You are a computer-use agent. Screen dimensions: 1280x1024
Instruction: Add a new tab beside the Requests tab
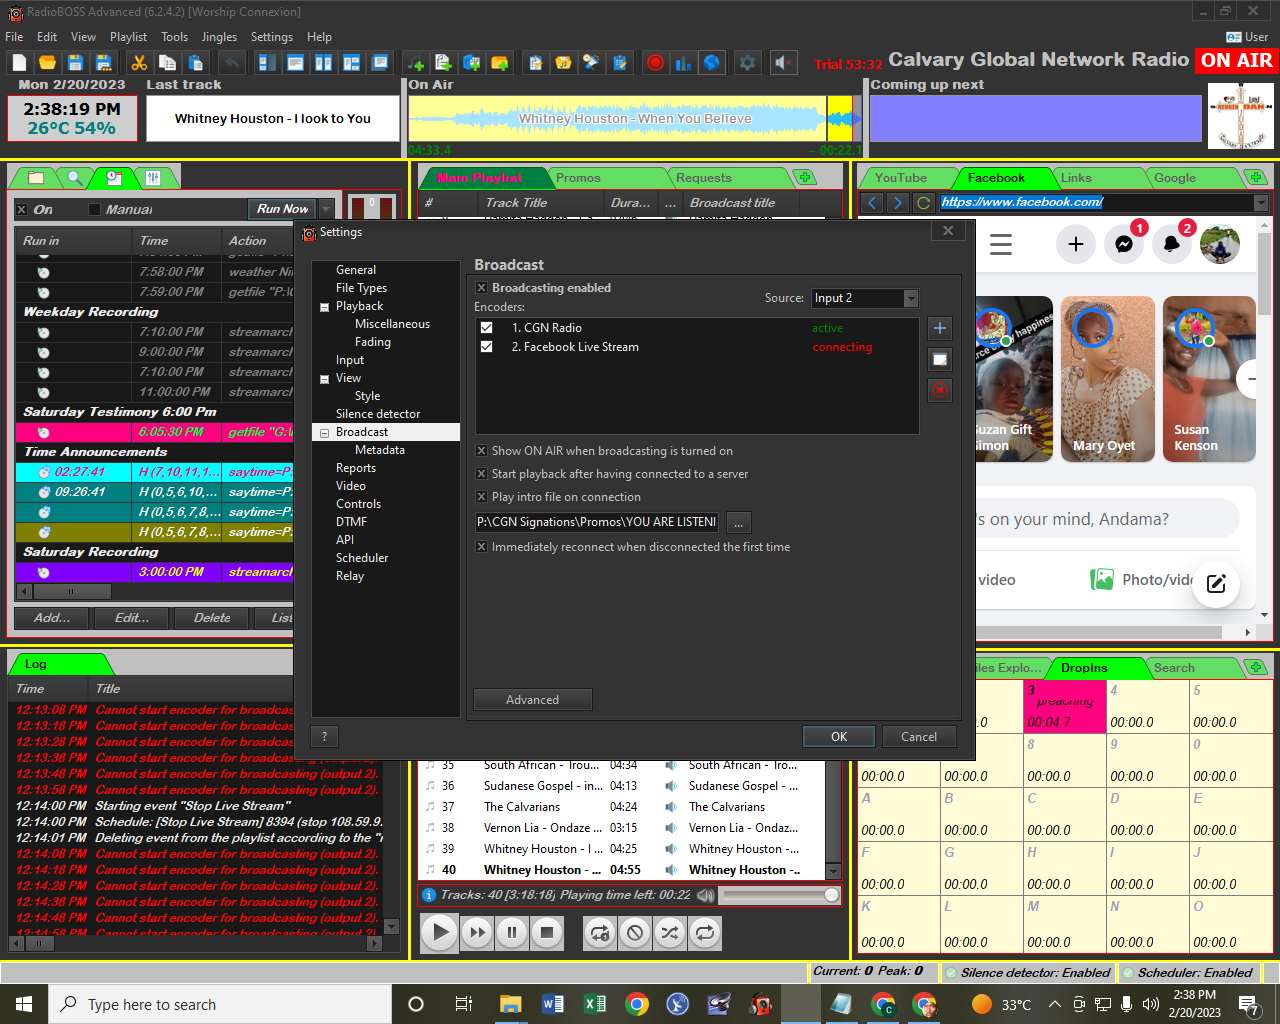804,177
